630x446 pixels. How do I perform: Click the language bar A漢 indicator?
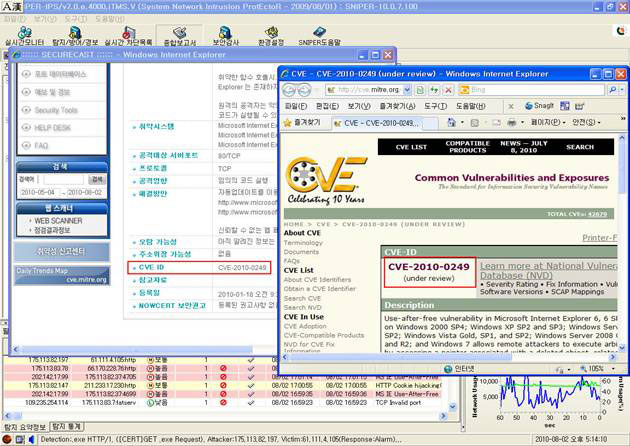click(x=11, y=6)
